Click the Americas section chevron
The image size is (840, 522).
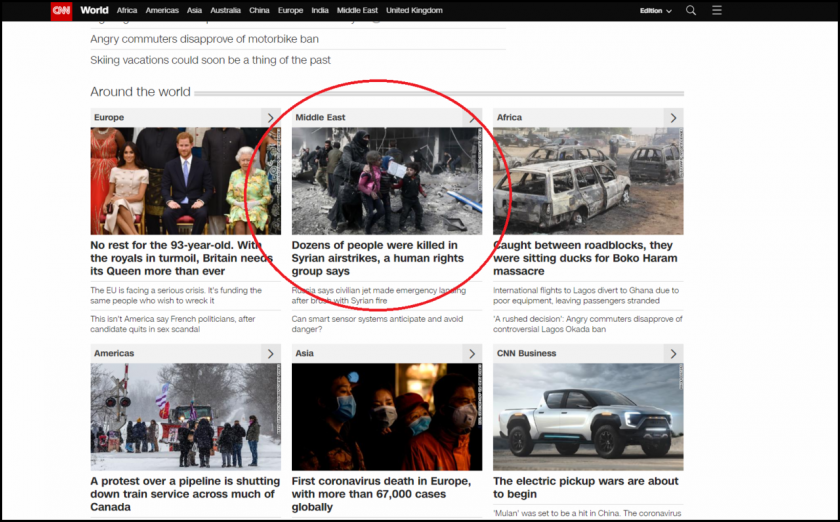(x=270, y=354)
